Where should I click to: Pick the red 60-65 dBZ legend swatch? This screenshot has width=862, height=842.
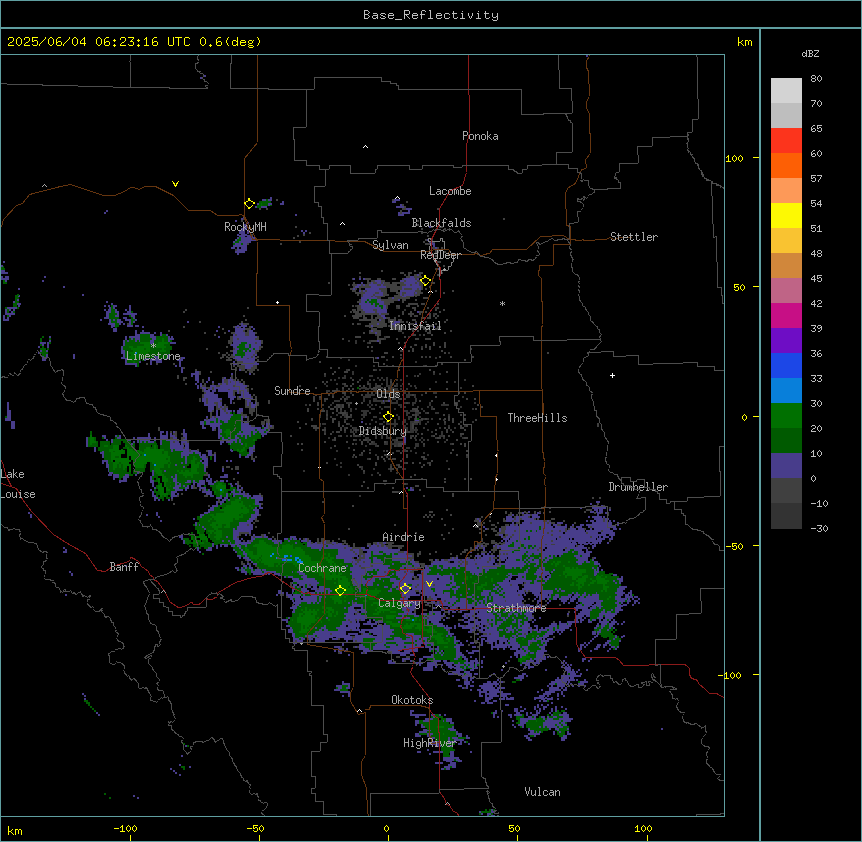786,141
